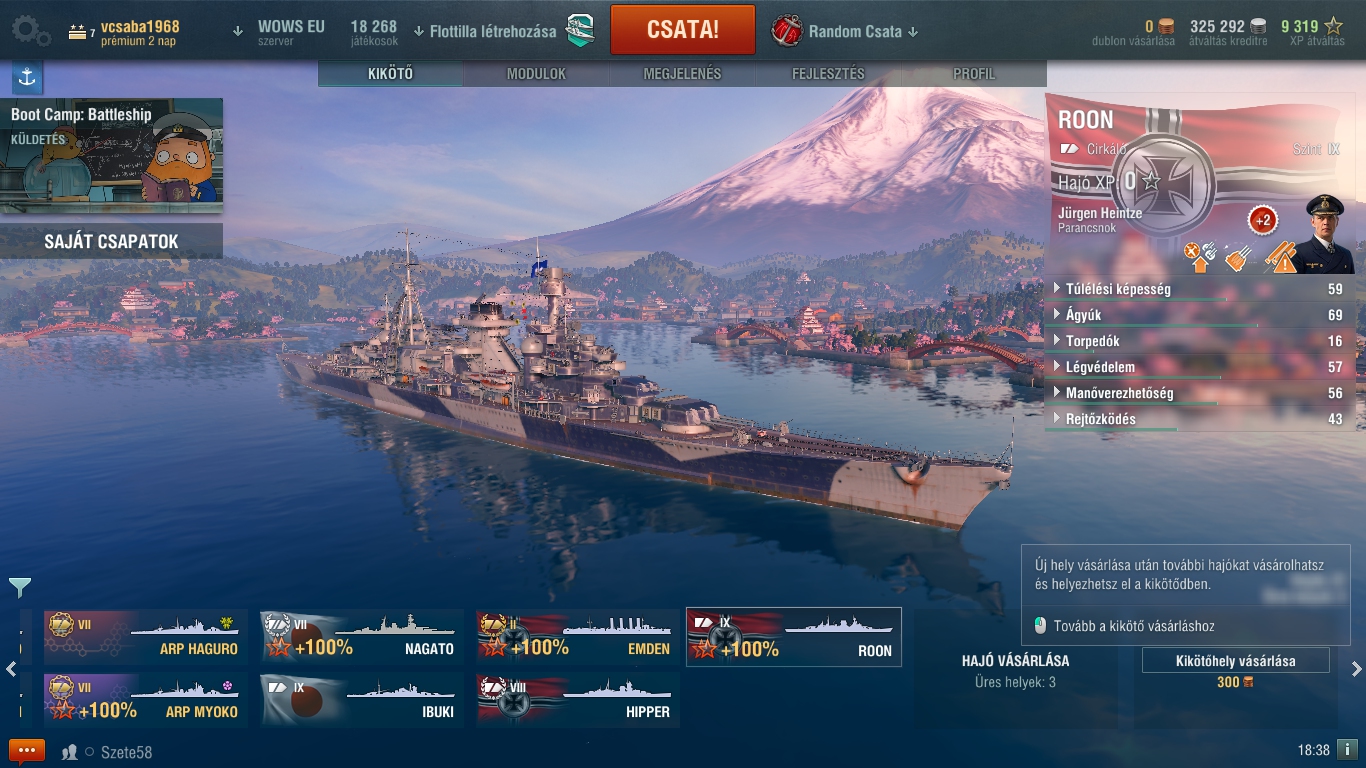Switch to the MODULOK tab
This screenshot has width=1366, height=768.
click(x=536, y=74)
